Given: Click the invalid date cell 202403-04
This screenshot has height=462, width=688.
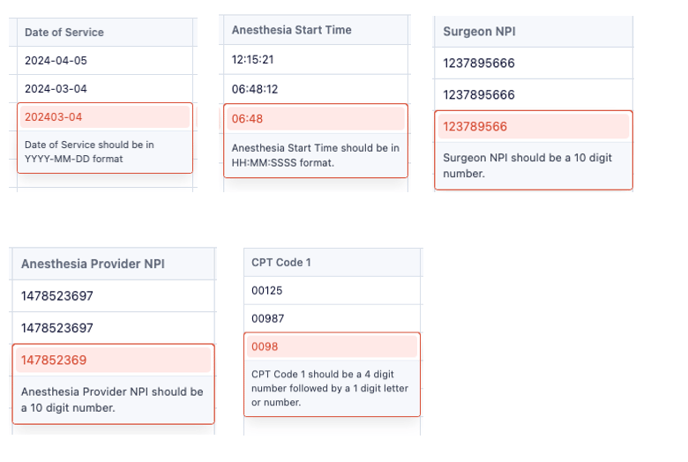Looking at the screenshot, I should [105, 117].
